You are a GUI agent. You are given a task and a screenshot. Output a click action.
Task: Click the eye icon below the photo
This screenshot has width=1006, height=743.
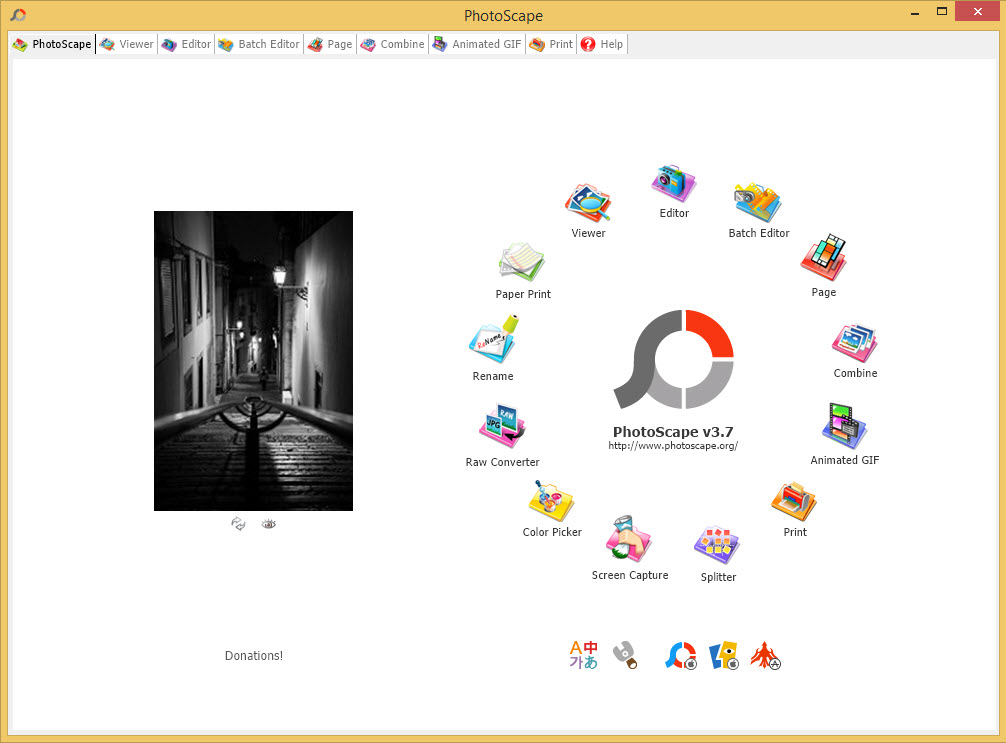[269, 524]
